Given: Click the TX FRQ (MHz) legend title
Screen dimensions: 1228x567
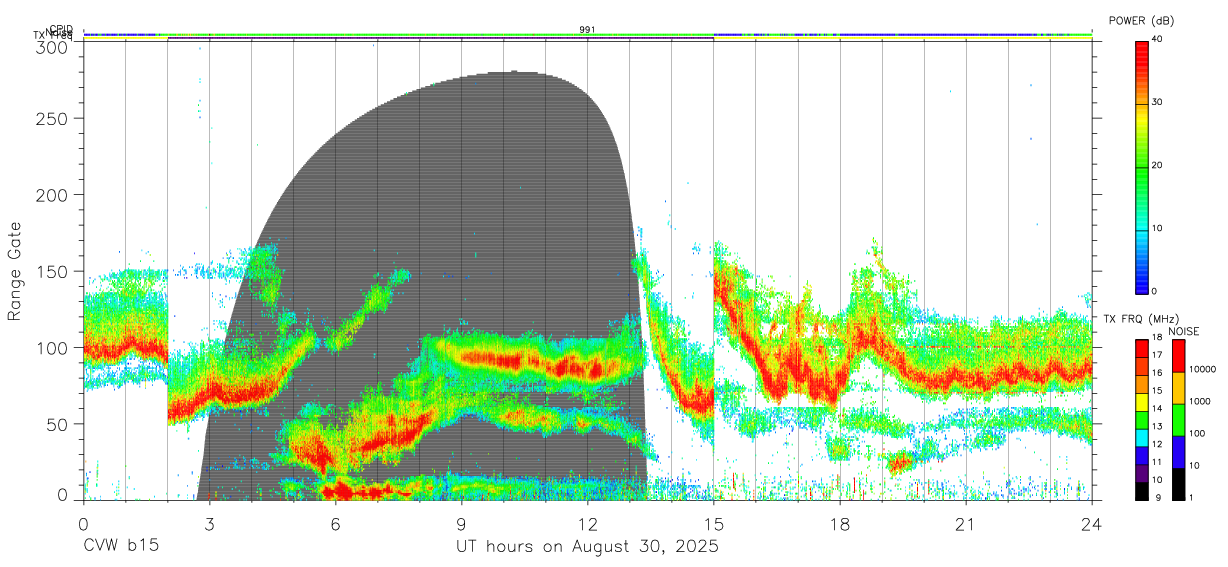Looking at the screenshot, I should 1140,319.
